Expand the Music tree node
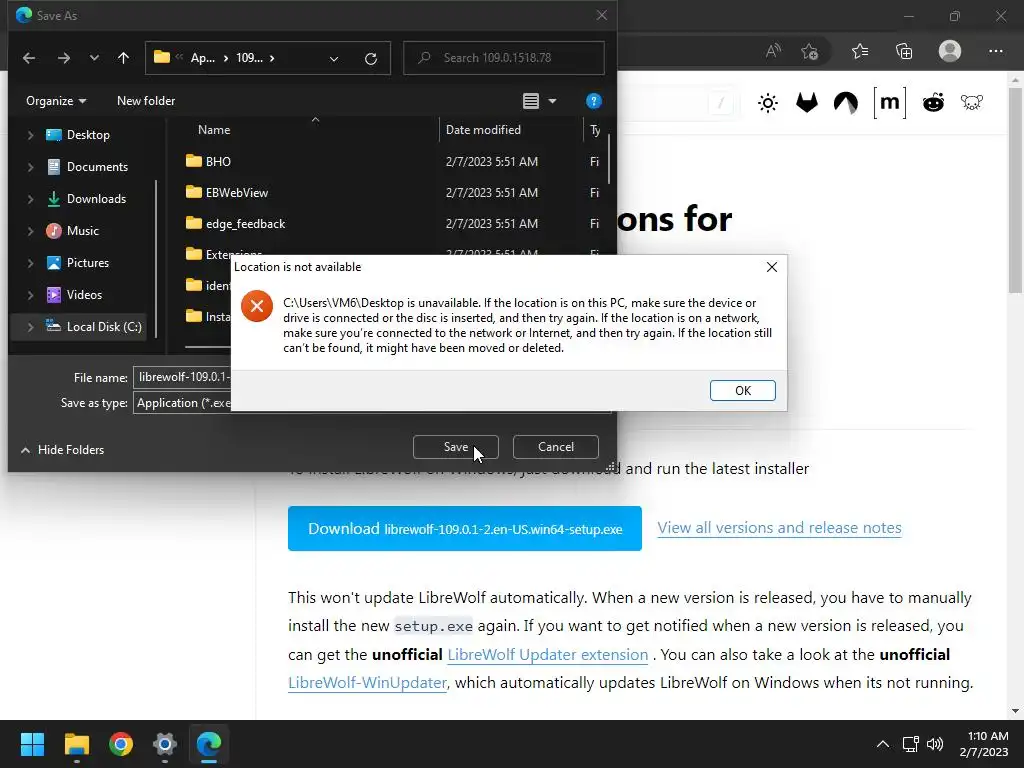This screenshot has width=1024, height=768. click(x=30, y=231)
